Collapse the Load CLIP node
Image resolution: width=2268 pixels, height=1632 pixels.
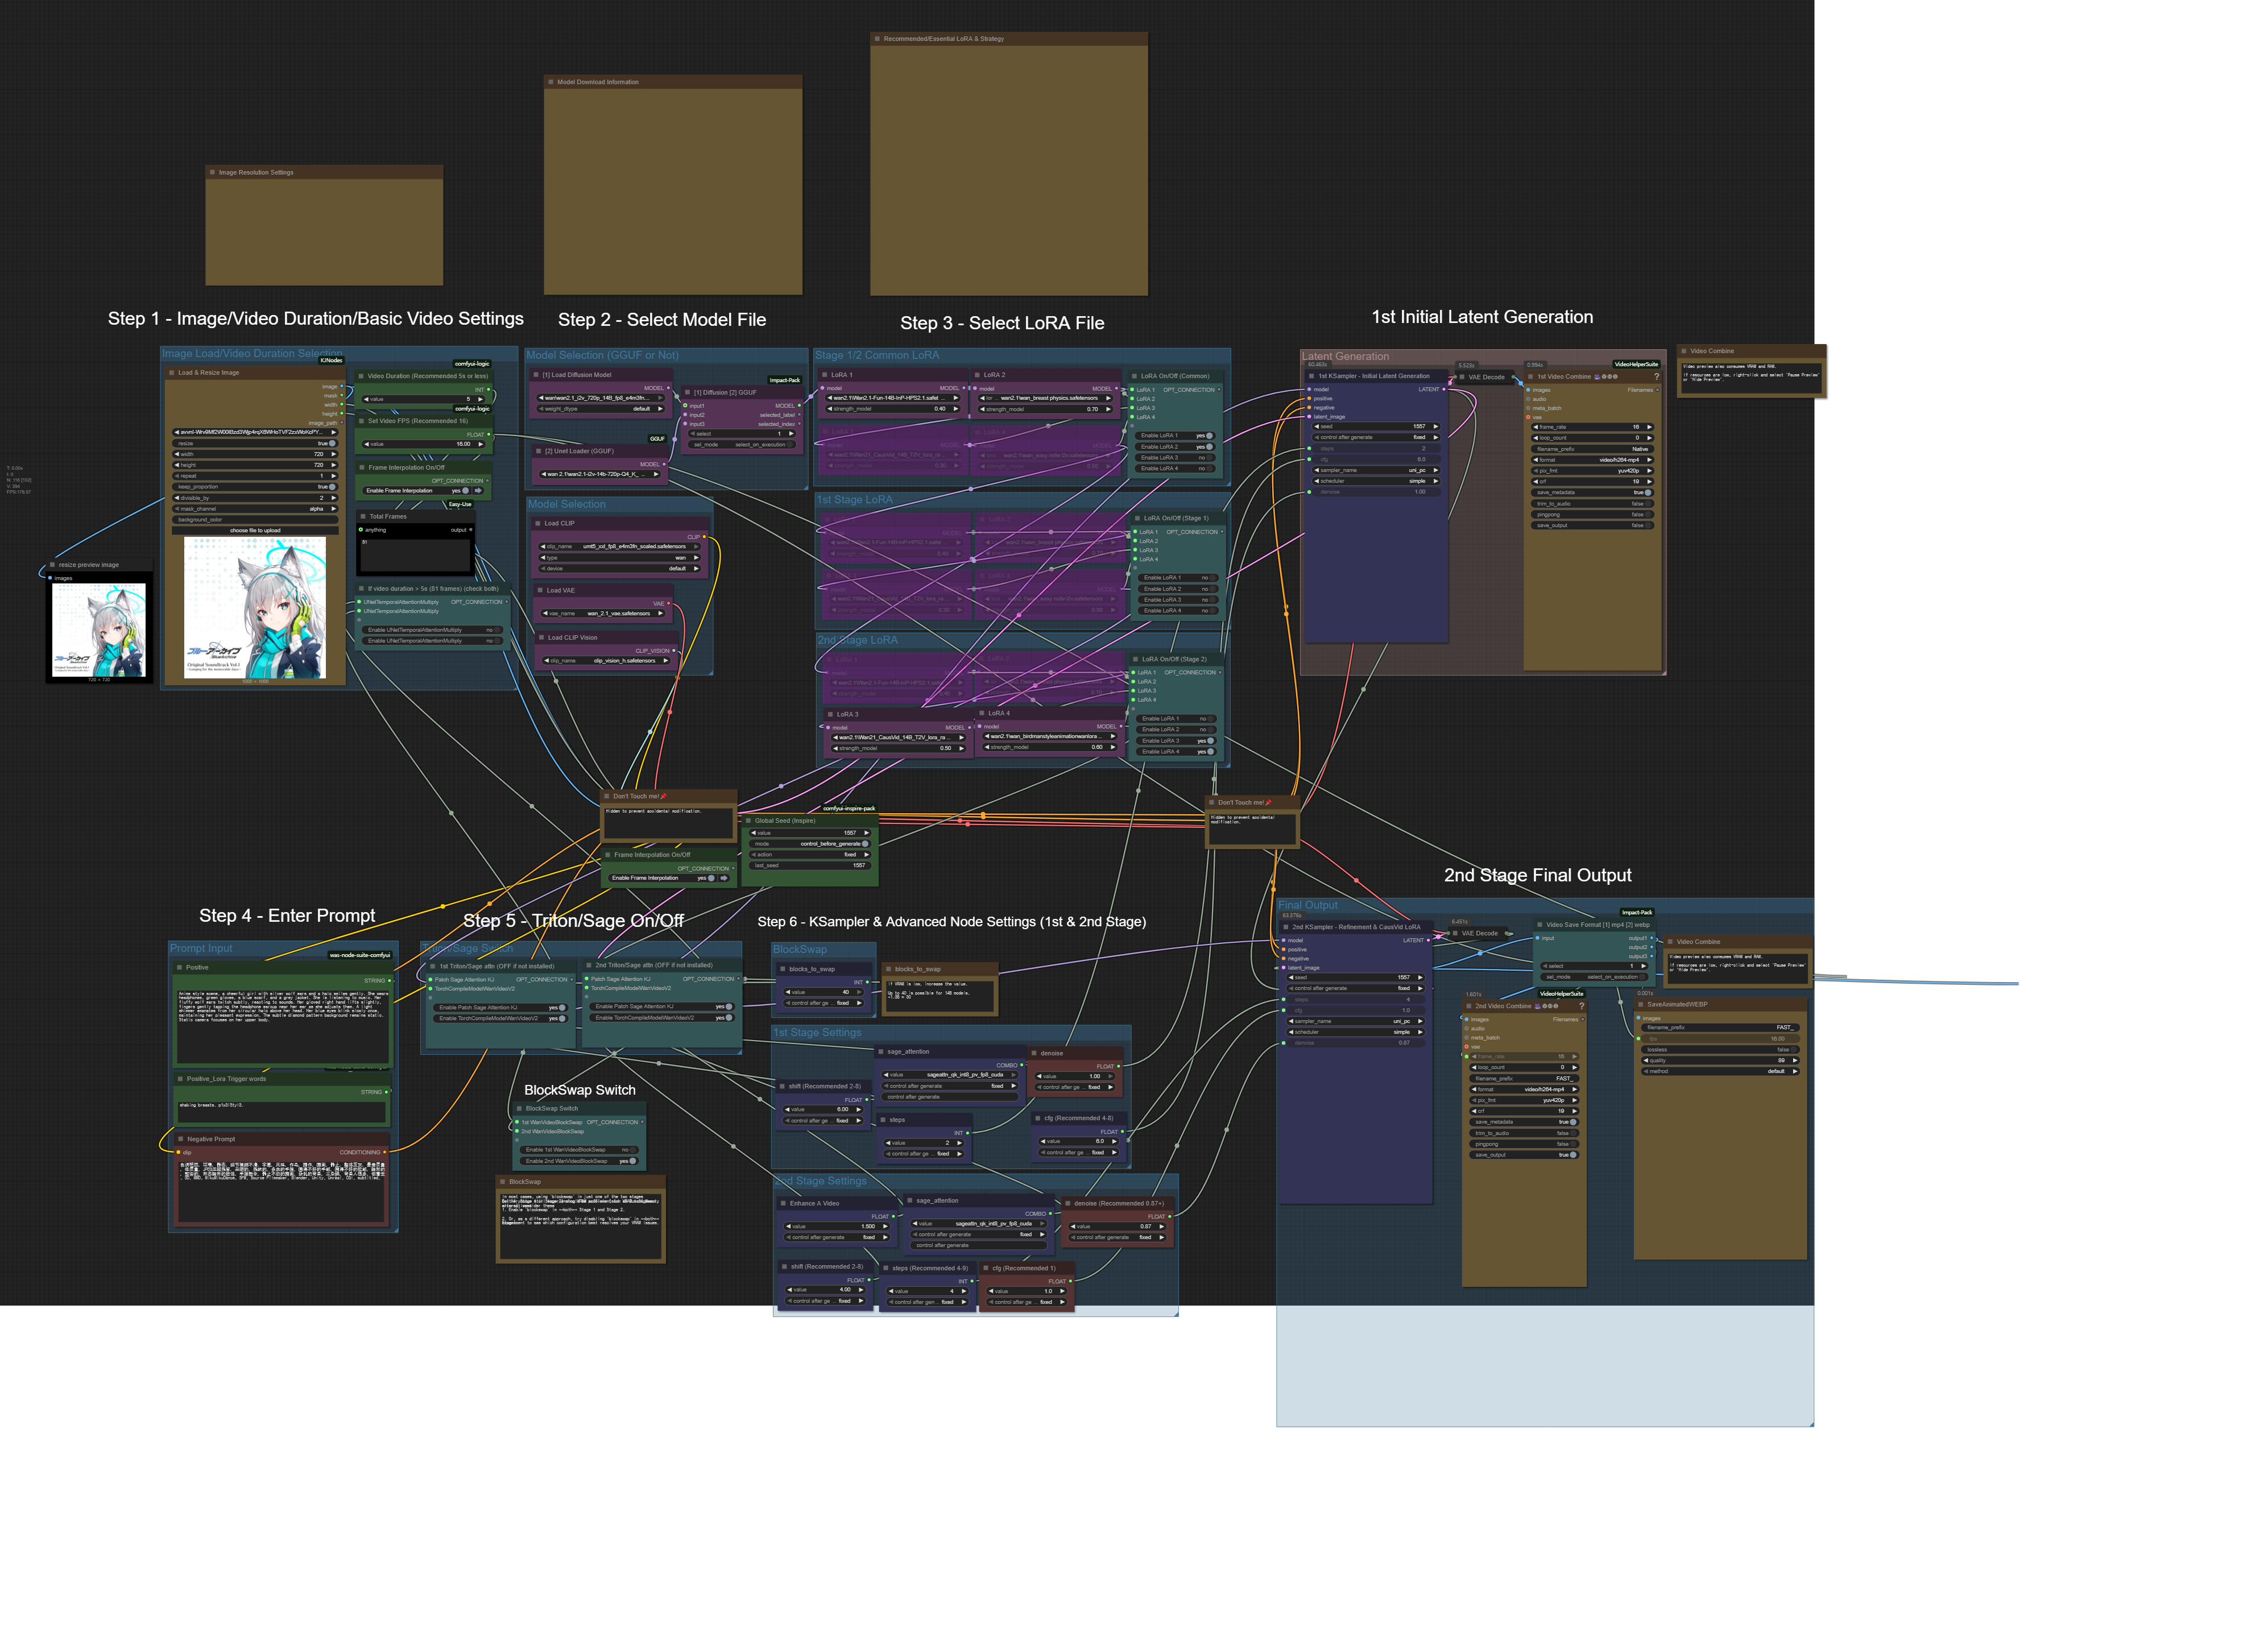(537, 523)
